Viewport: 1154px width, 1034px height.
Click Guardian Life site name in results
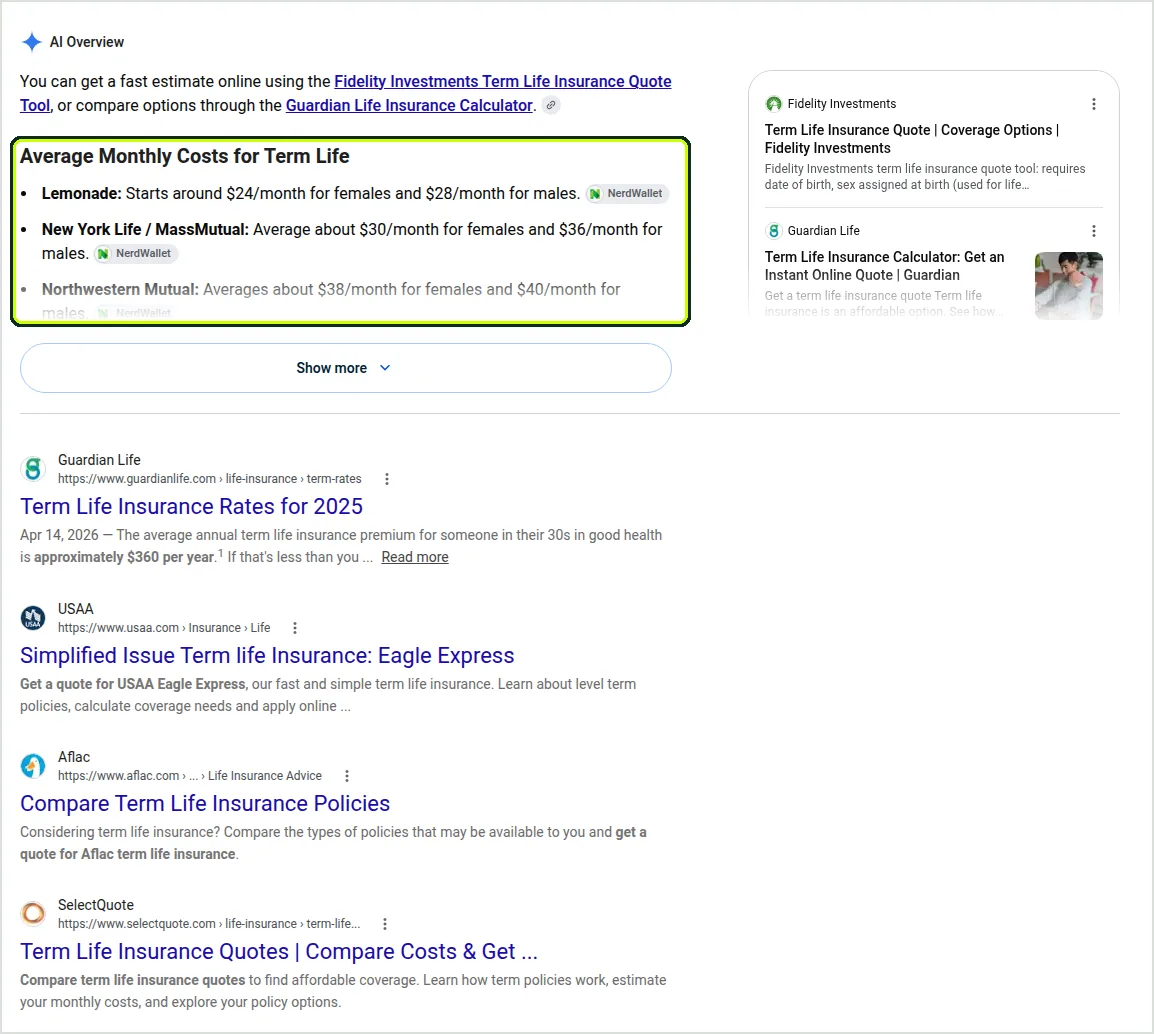(x=99, y=460)
